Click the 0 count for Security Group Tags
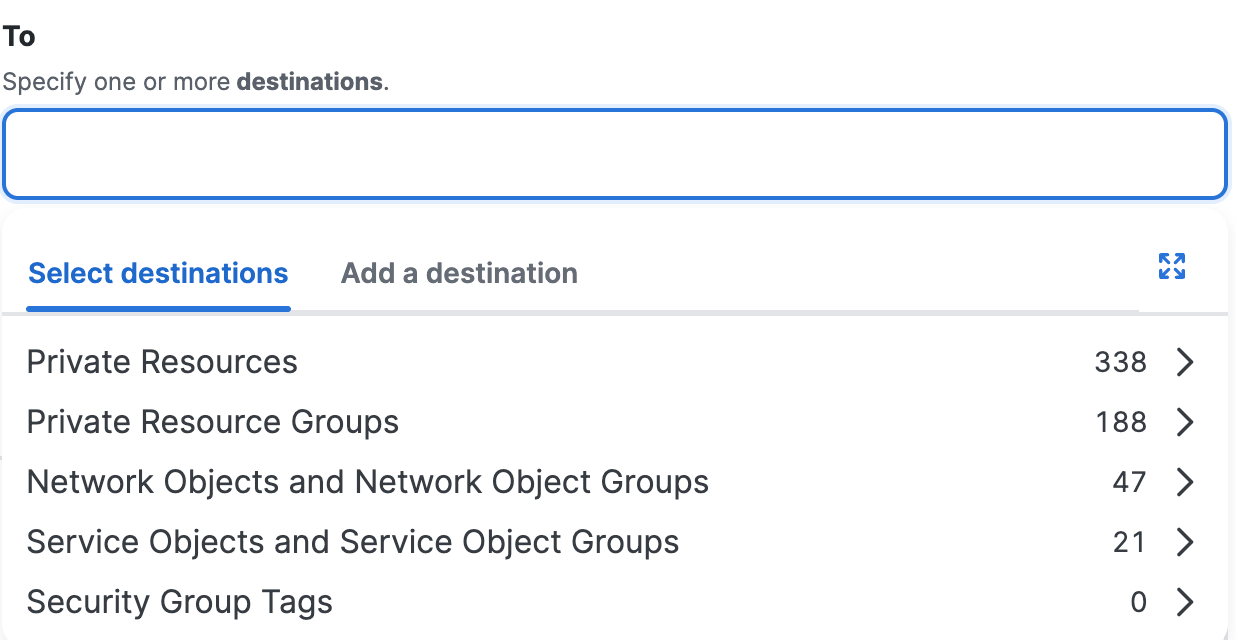 [x=1138, y=602]
